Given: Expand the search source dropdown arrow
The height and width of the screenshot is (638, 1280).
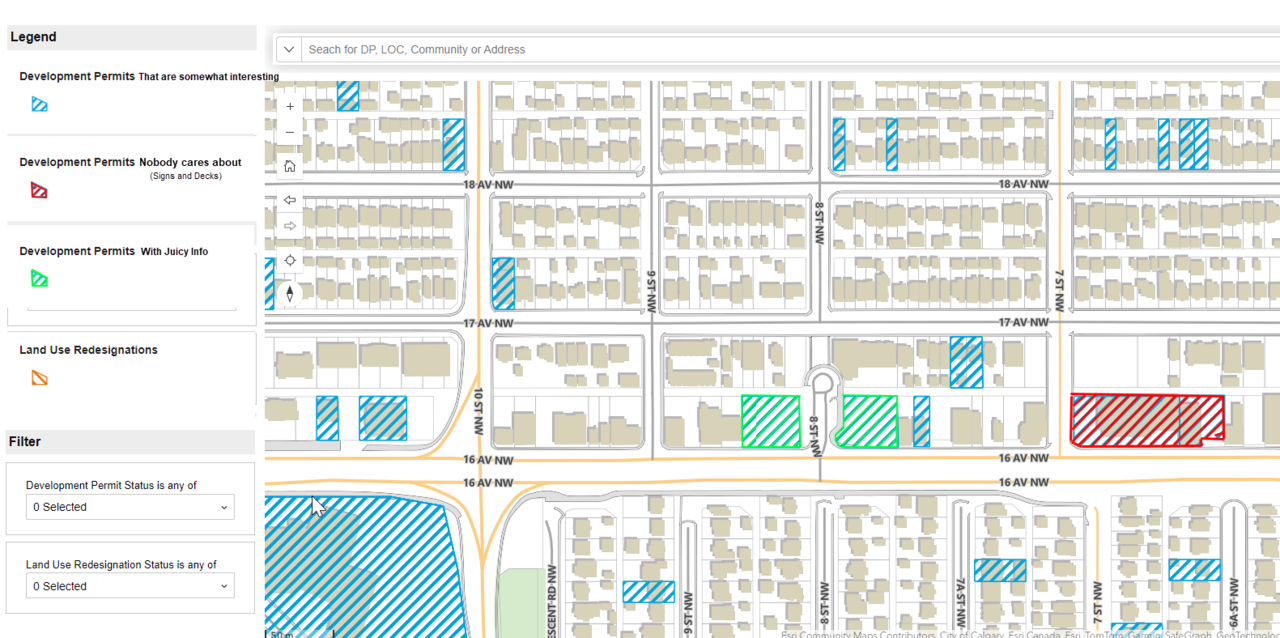Looking at the screenshot, I should pos(288,49).
